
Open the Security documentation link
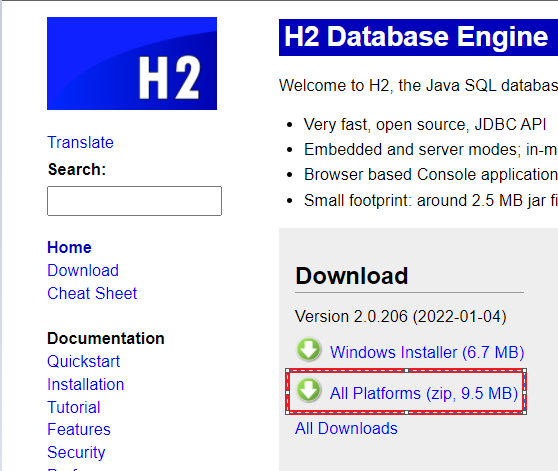(x=76, y=453)
